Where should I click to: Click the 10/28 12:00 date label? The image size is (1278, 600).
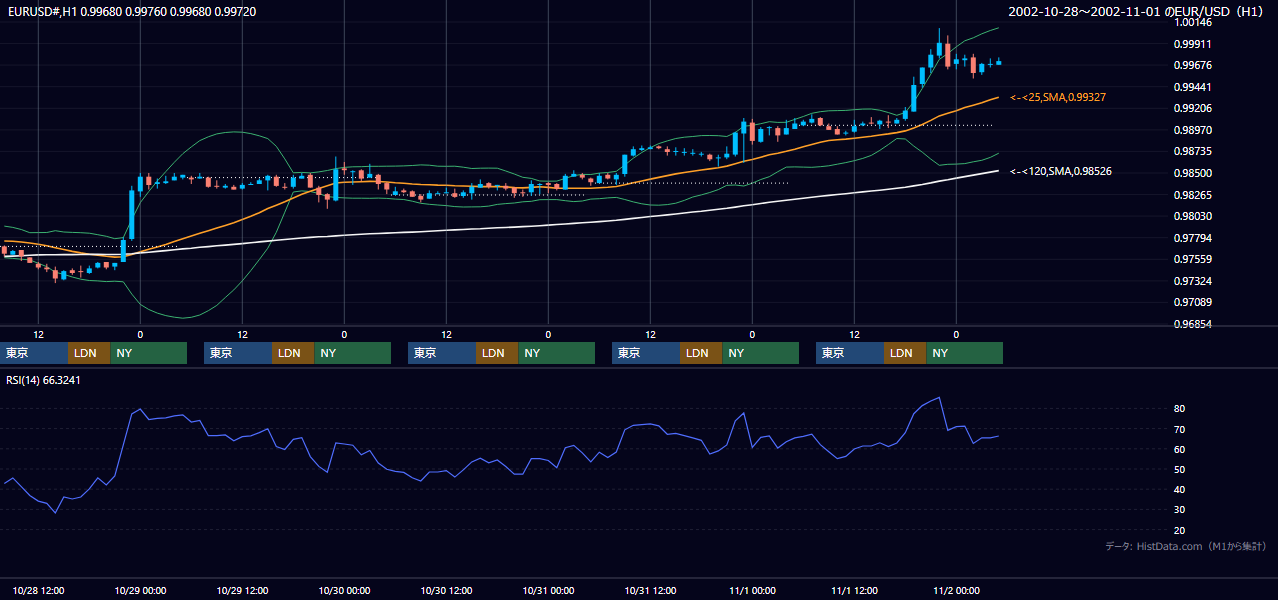(x=39, y=590)
